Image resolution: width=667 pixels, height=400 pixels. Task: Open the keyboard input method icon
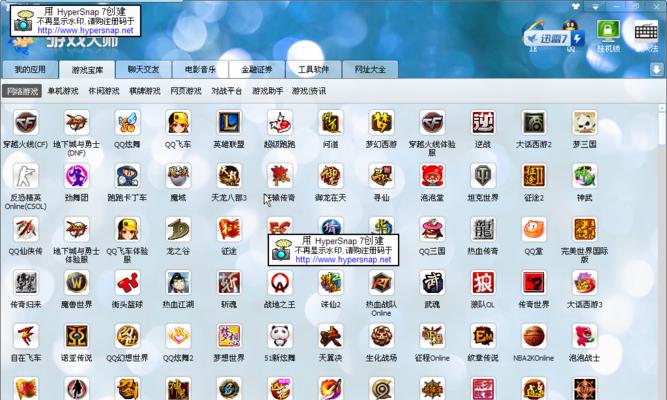click(646, 31)
